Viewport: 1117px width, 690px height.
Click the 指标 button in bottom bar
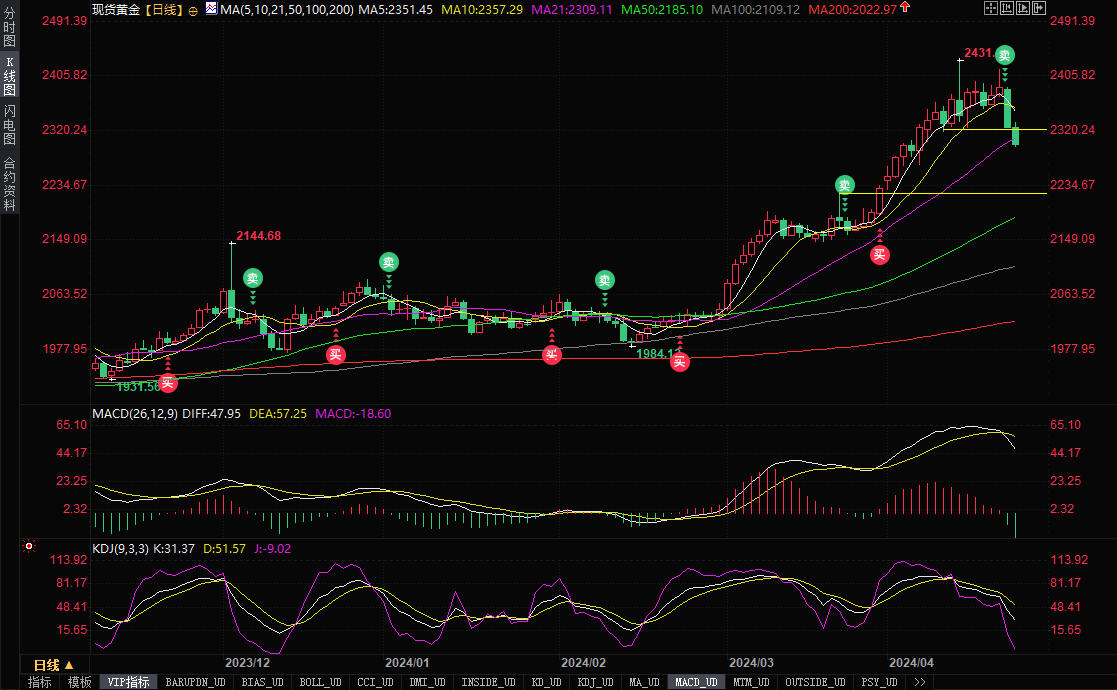[x=40, y=682]
